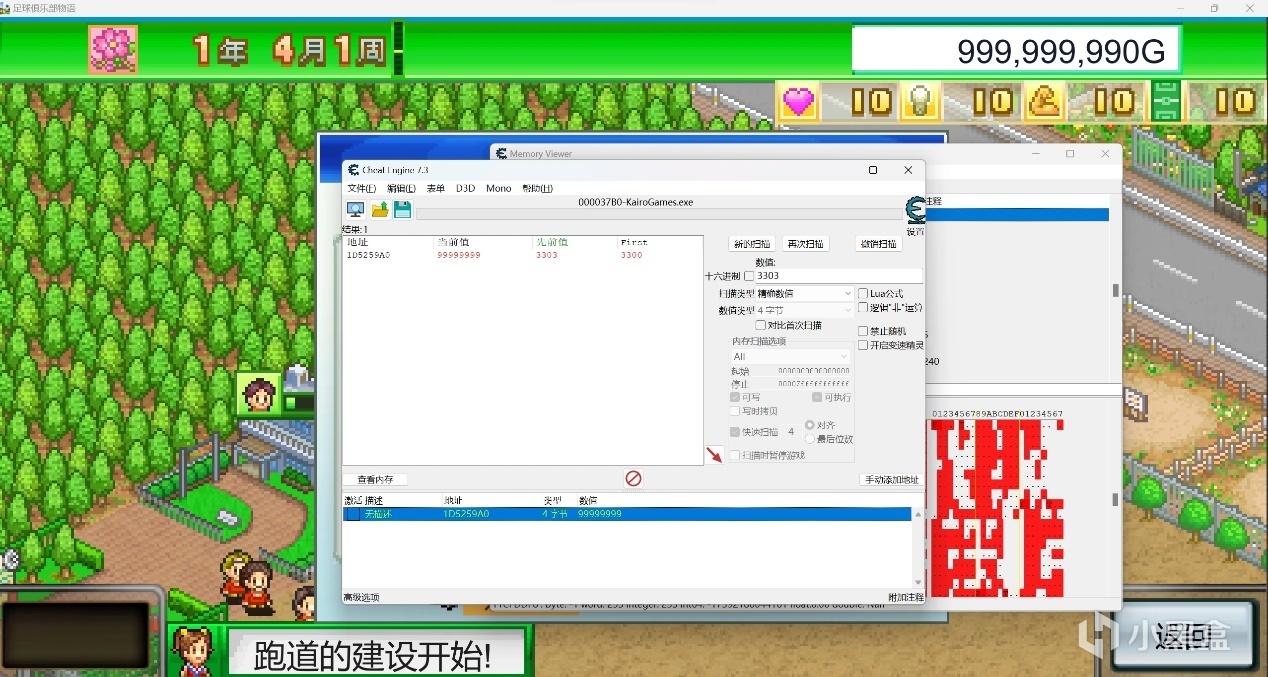Toggle 可写 checkbox
This screenshot has height=677, width=1268.
[x=735, y=397]
